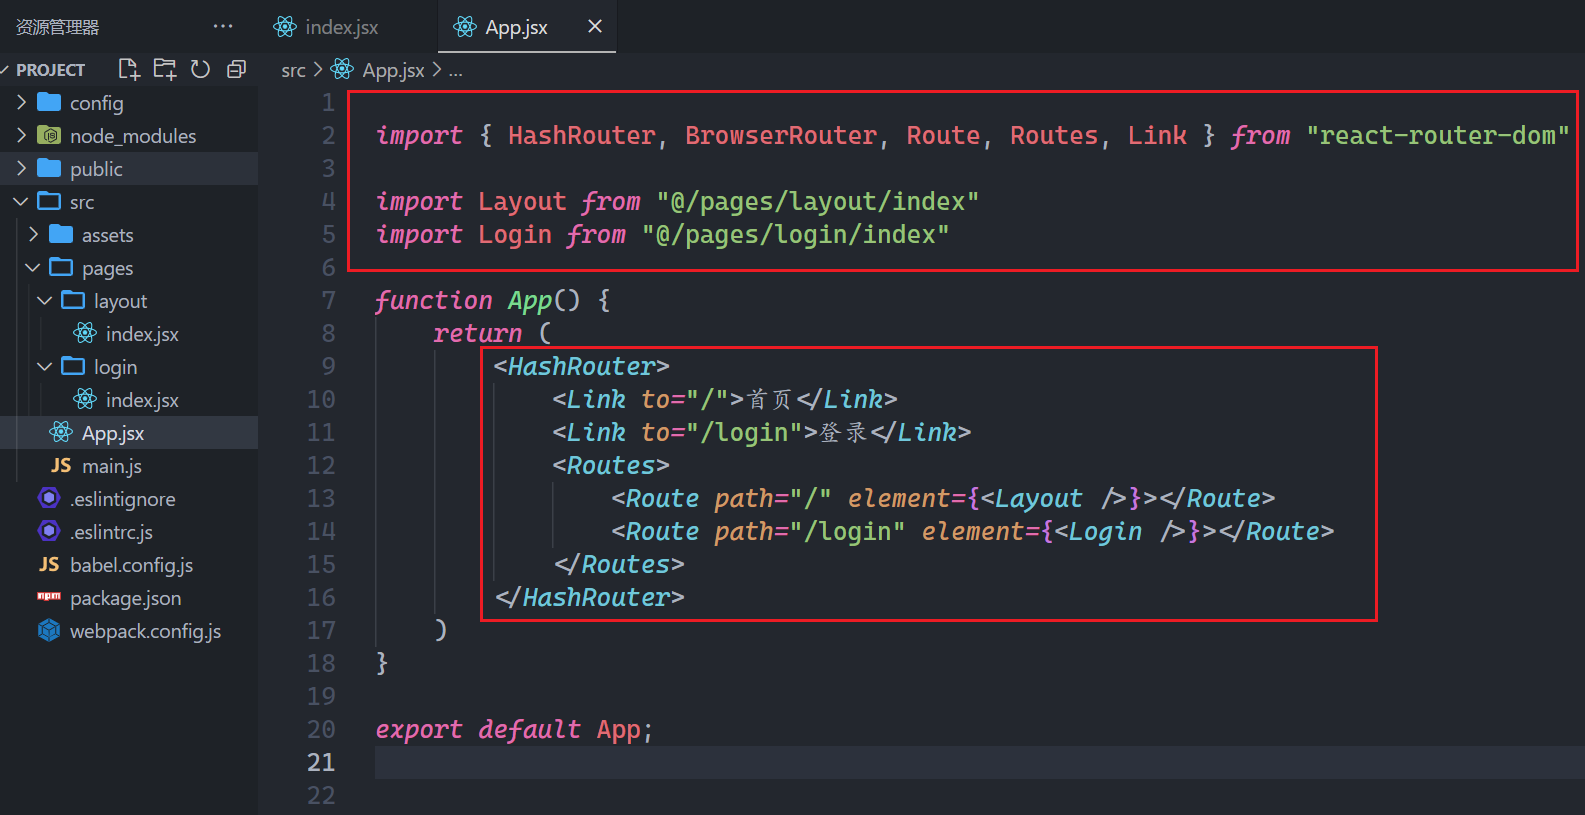Select the public folder row
This screenshot has height=815, width=1585.
pyautogui.click(x=129, y=169)
